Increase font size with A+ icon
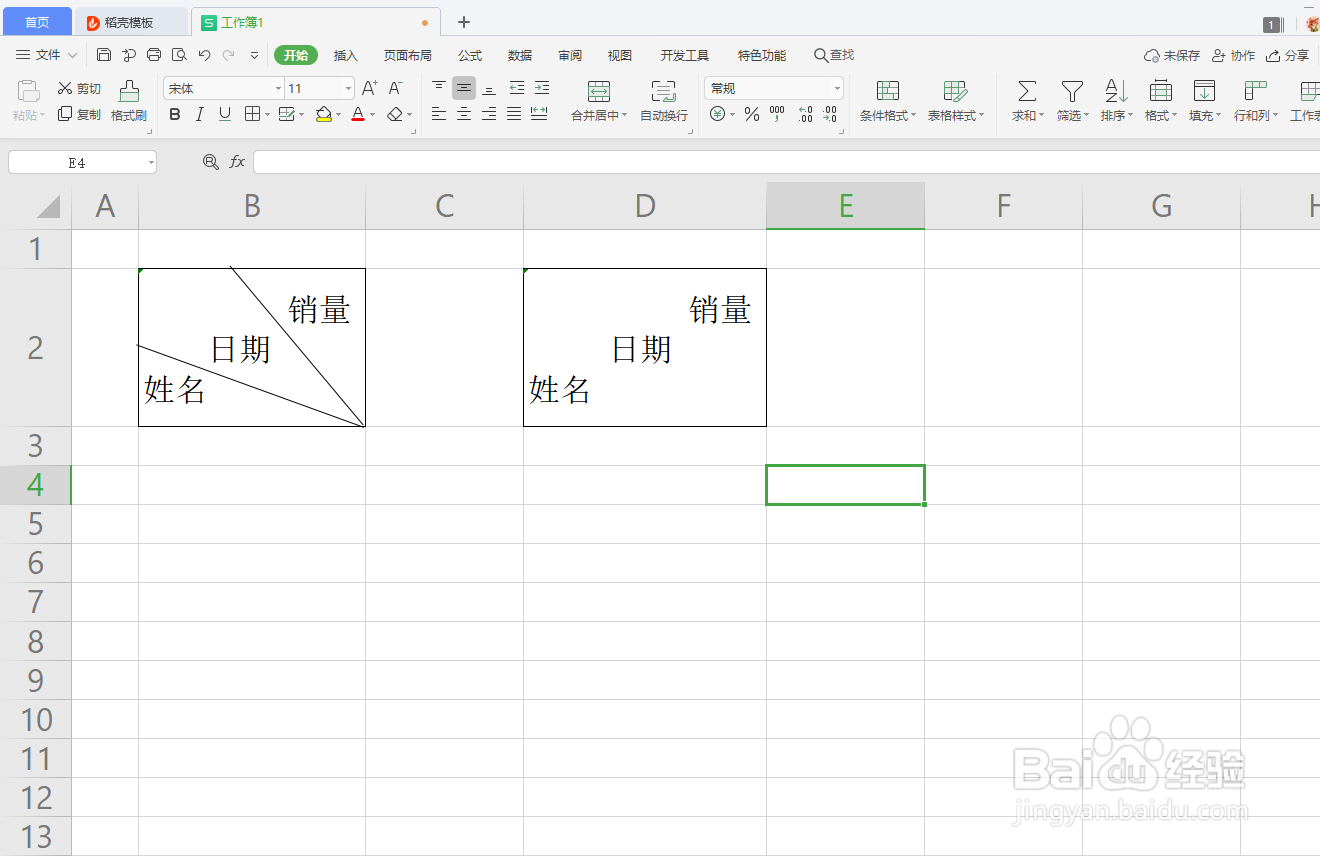This screenshot has width=1320, height=856. click(x=370, y=89)
